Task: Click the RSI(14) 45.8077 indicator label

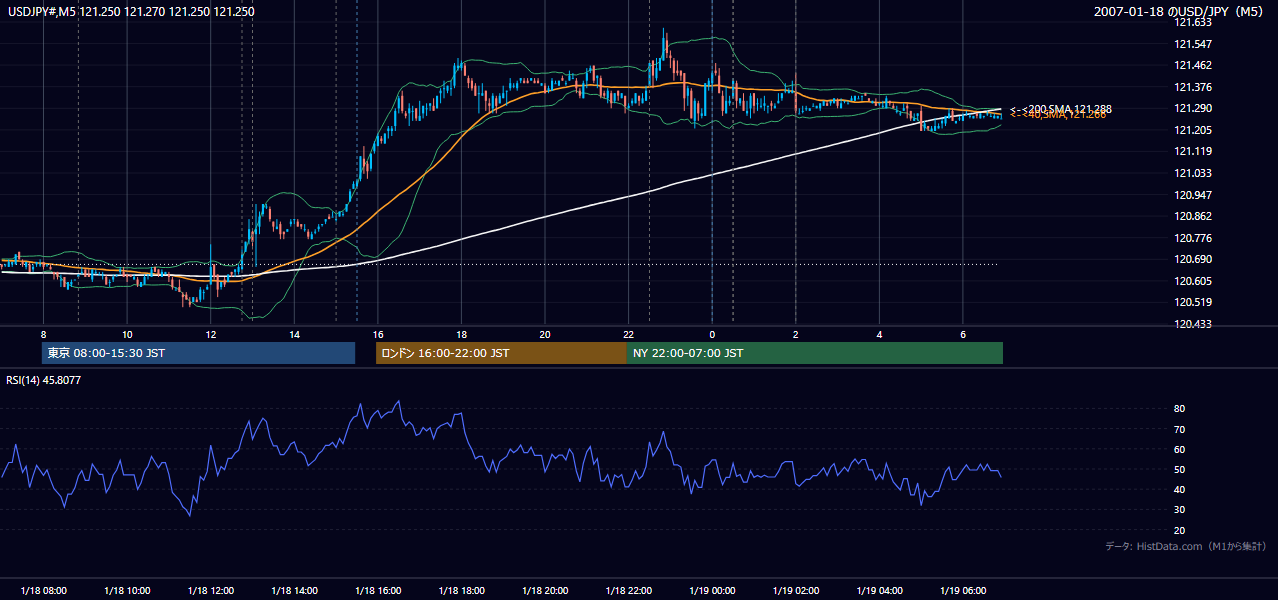Action: (x=43, y=380)
